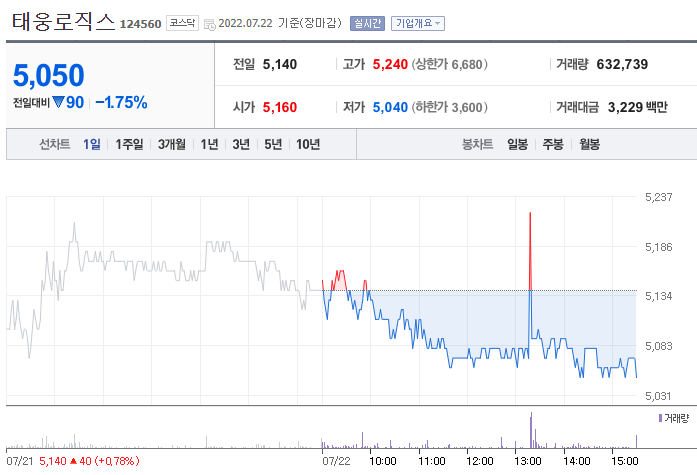Click the current price 5,050
This screenshot has height=475, width=697.
(x=48, y=75)
